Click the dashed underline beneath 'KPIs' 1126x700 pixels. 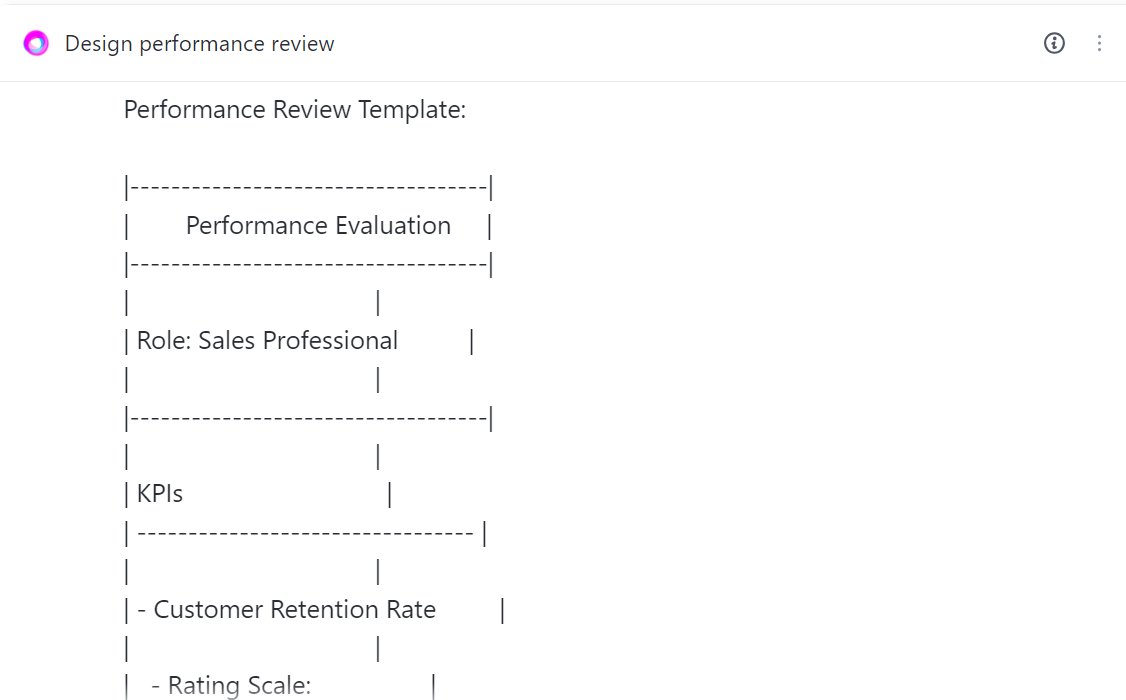click(304, 533)
